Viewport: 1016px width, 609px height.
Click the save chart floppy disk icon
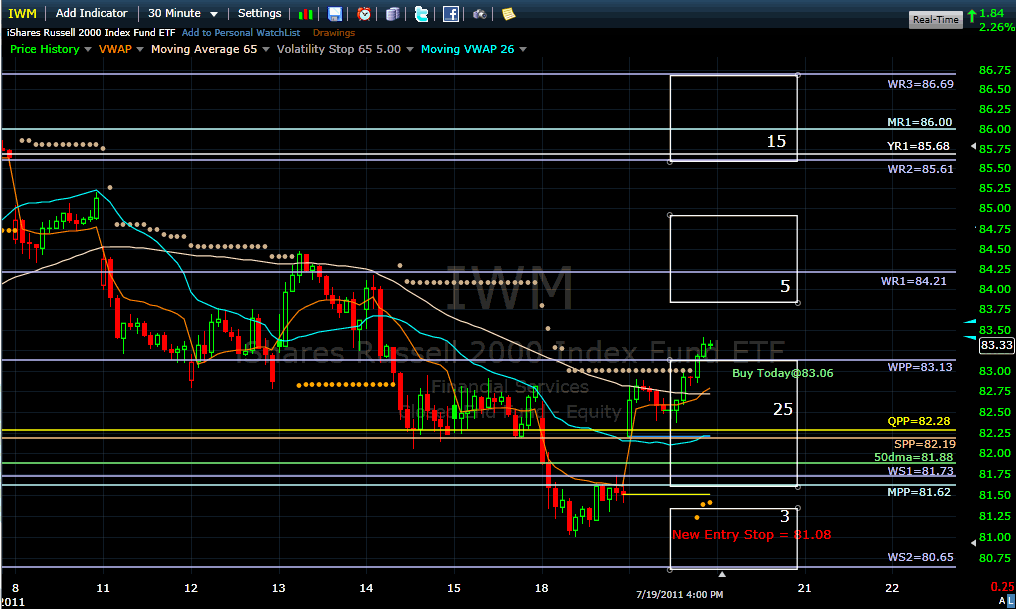pyautogui.click(x=335, y=14)
